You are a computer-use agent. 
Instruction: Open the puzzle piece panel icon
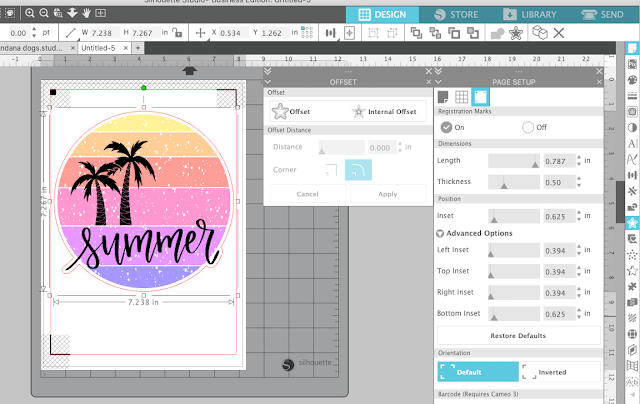click(x=632, y=286)
